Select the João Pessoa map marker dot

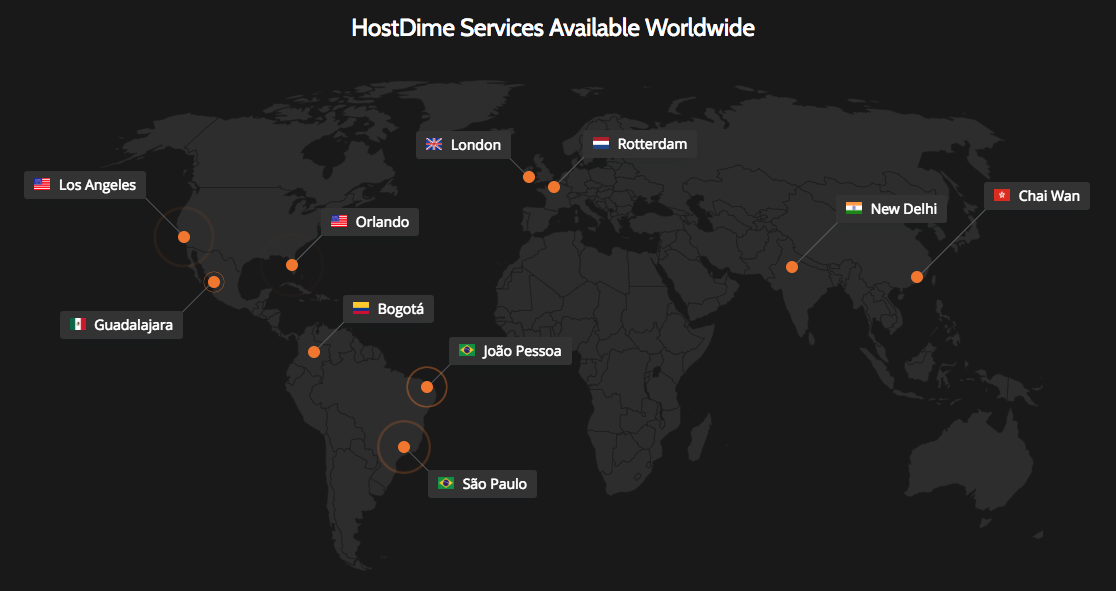(x=427, y=387)
